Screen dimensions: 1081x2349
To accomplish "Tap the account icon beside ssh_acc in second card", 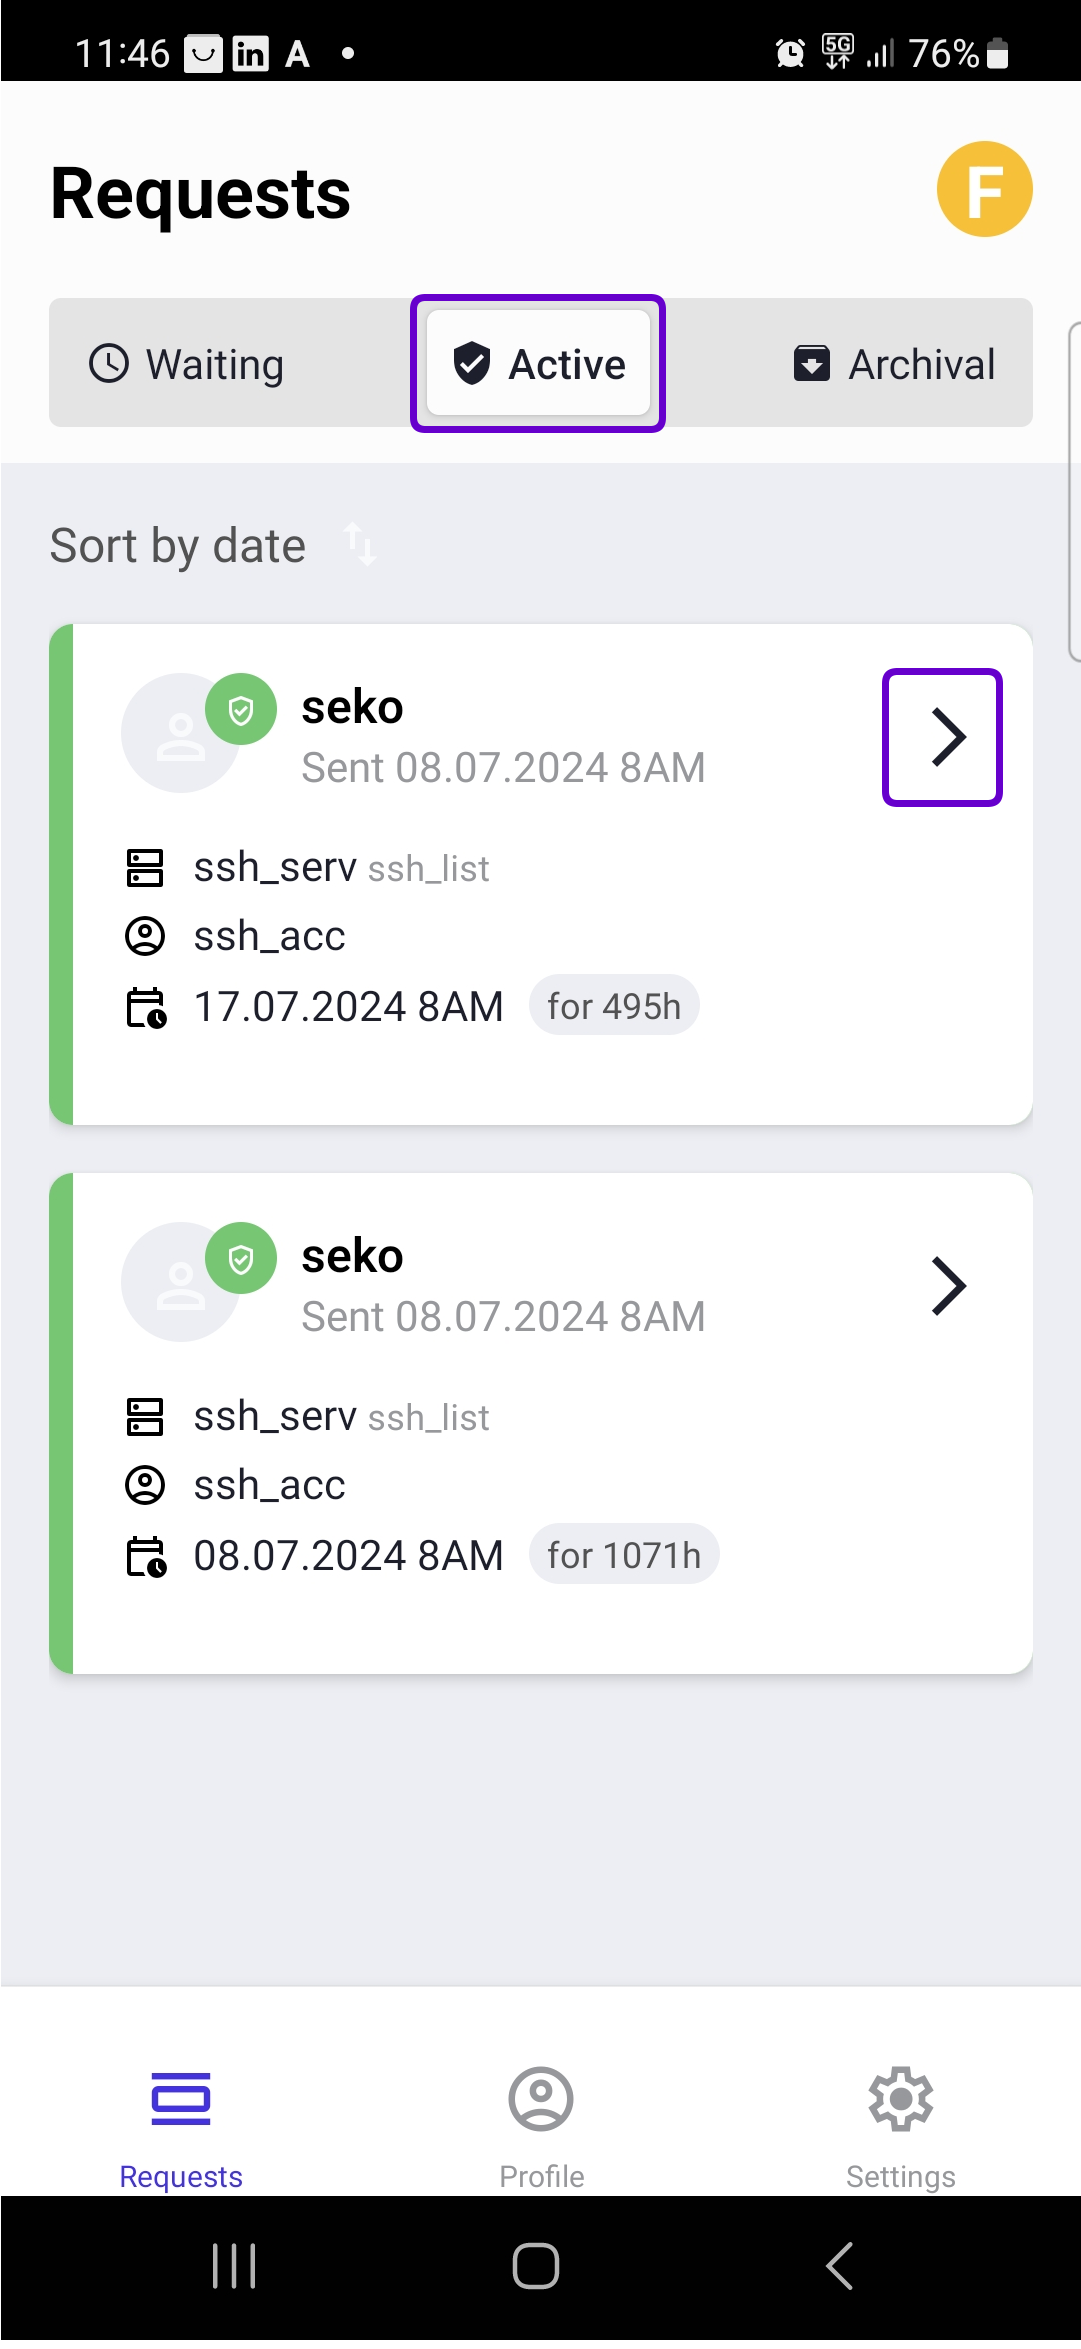I will (145, 1485).
